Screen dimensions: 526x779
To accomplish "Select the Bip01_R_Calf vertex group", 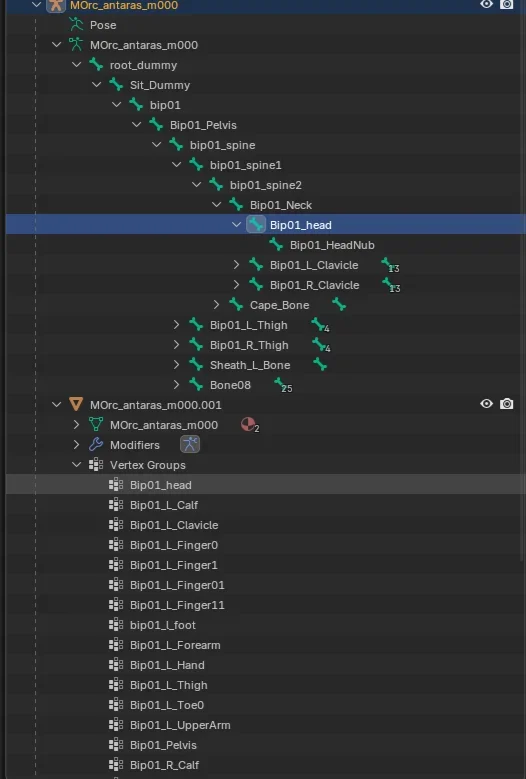I will pos(164,765).
